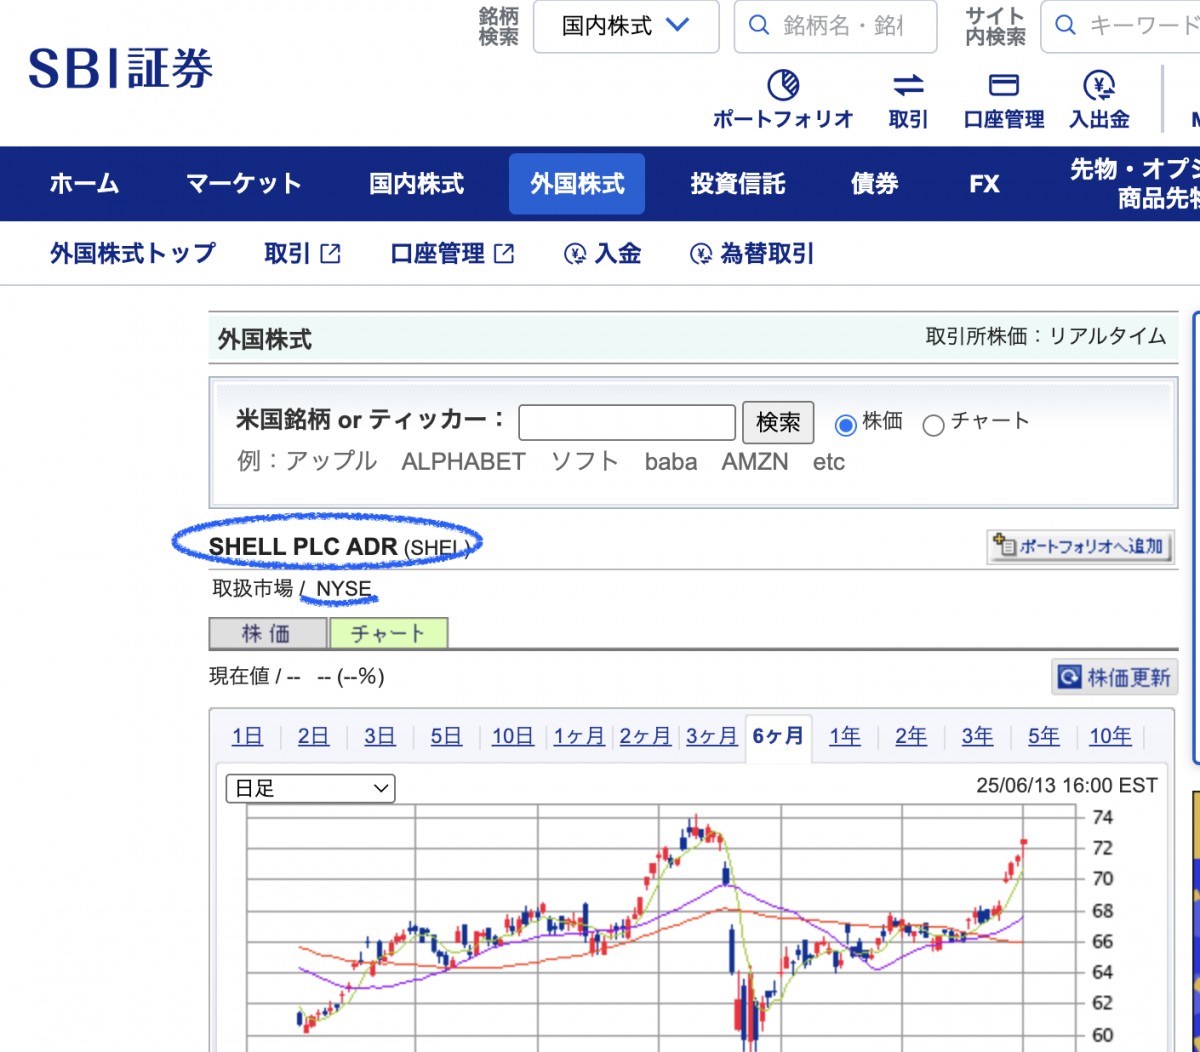
Task: Click the NYSE market label
Action: tap(343, 589)
